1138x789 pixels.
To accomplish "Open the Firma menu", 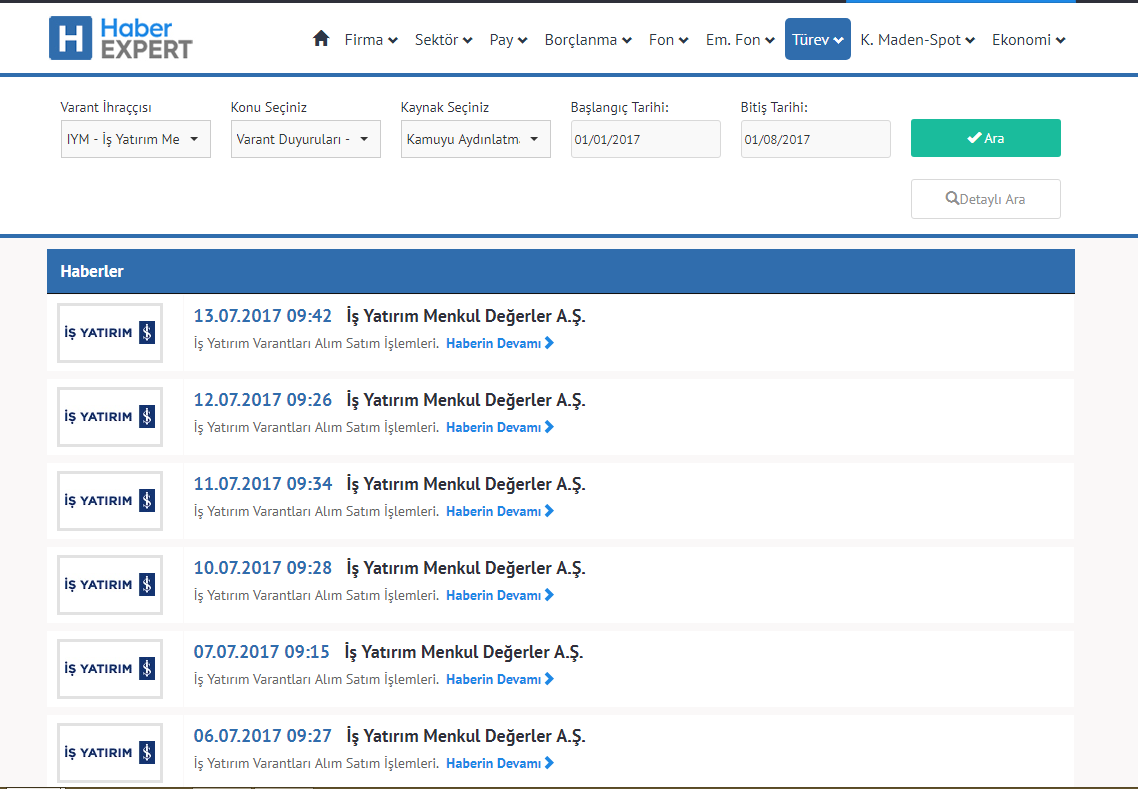I will 371,40.
